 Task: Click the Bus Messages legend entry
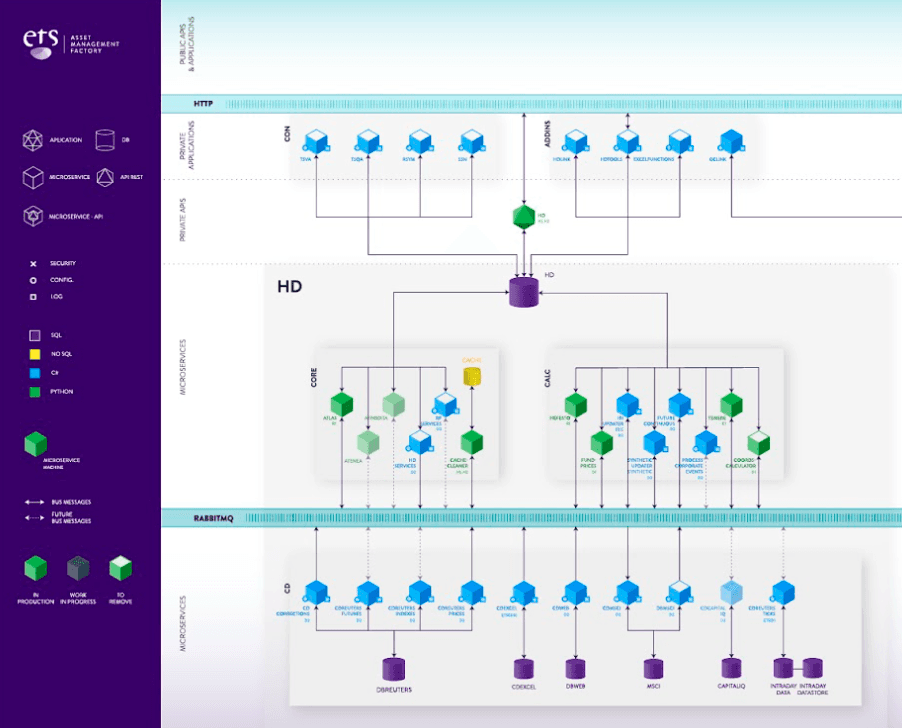[x=58, y=502]
